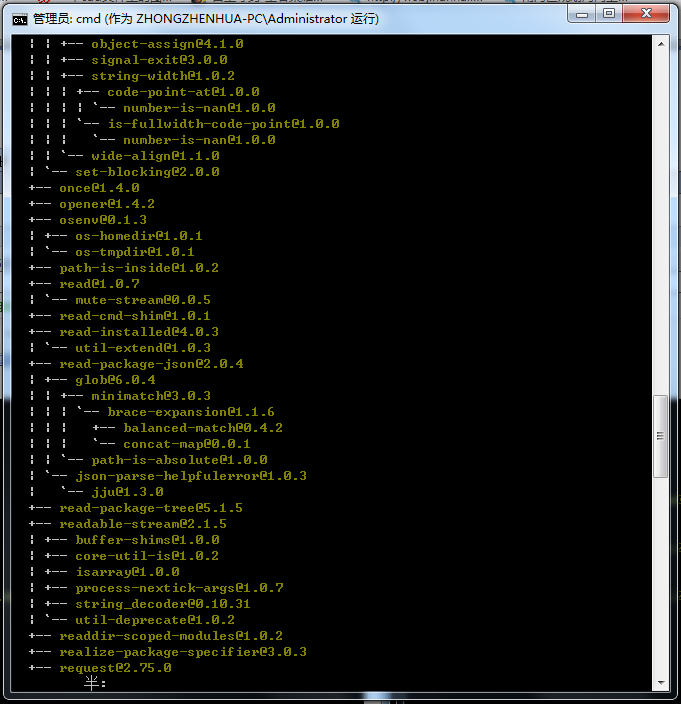Click the line read-installed@4.0.3
Screen dimensions: 681x704
click(x=139, y=332)
